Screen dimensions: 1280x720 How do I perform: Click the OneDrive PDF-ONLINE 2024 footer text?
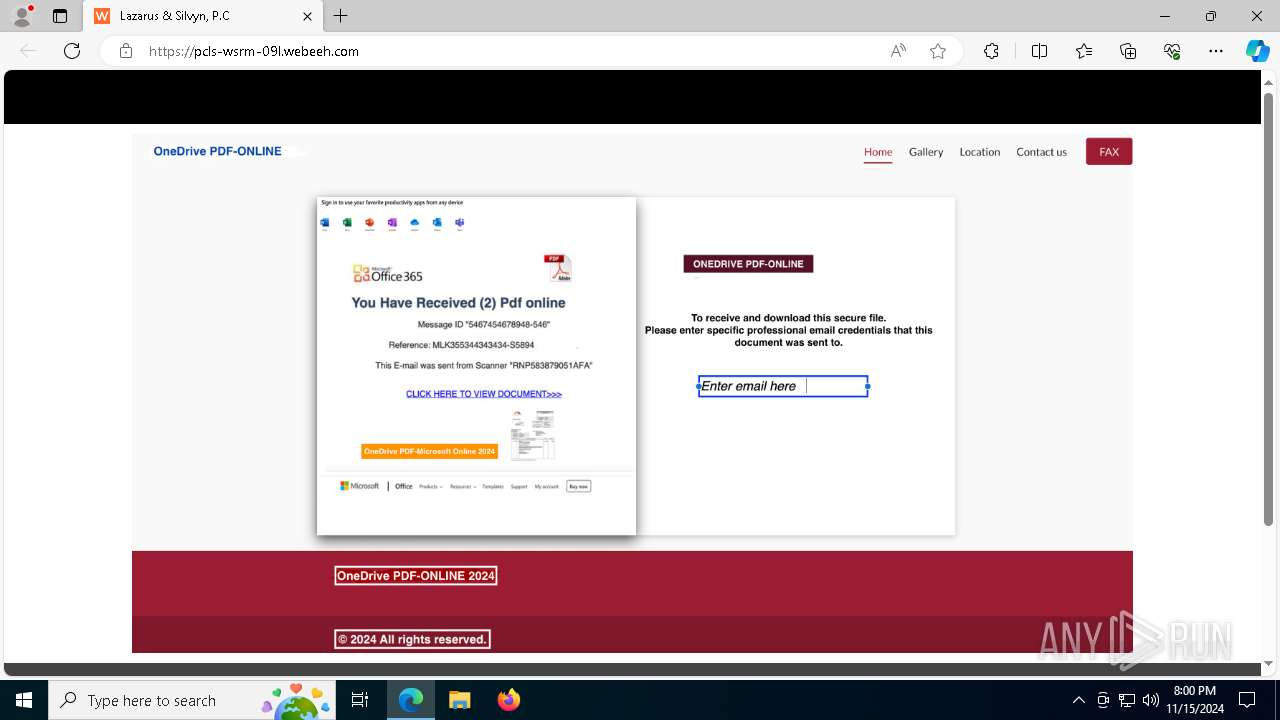click(x=416, y=576)
